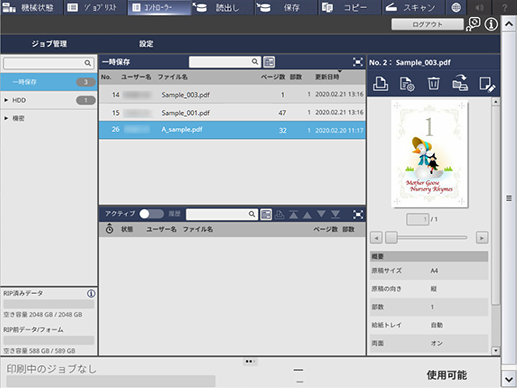Open the 設定 settings menu
The height and width of the screenshot is (388, 517).
tap(146, 44)
